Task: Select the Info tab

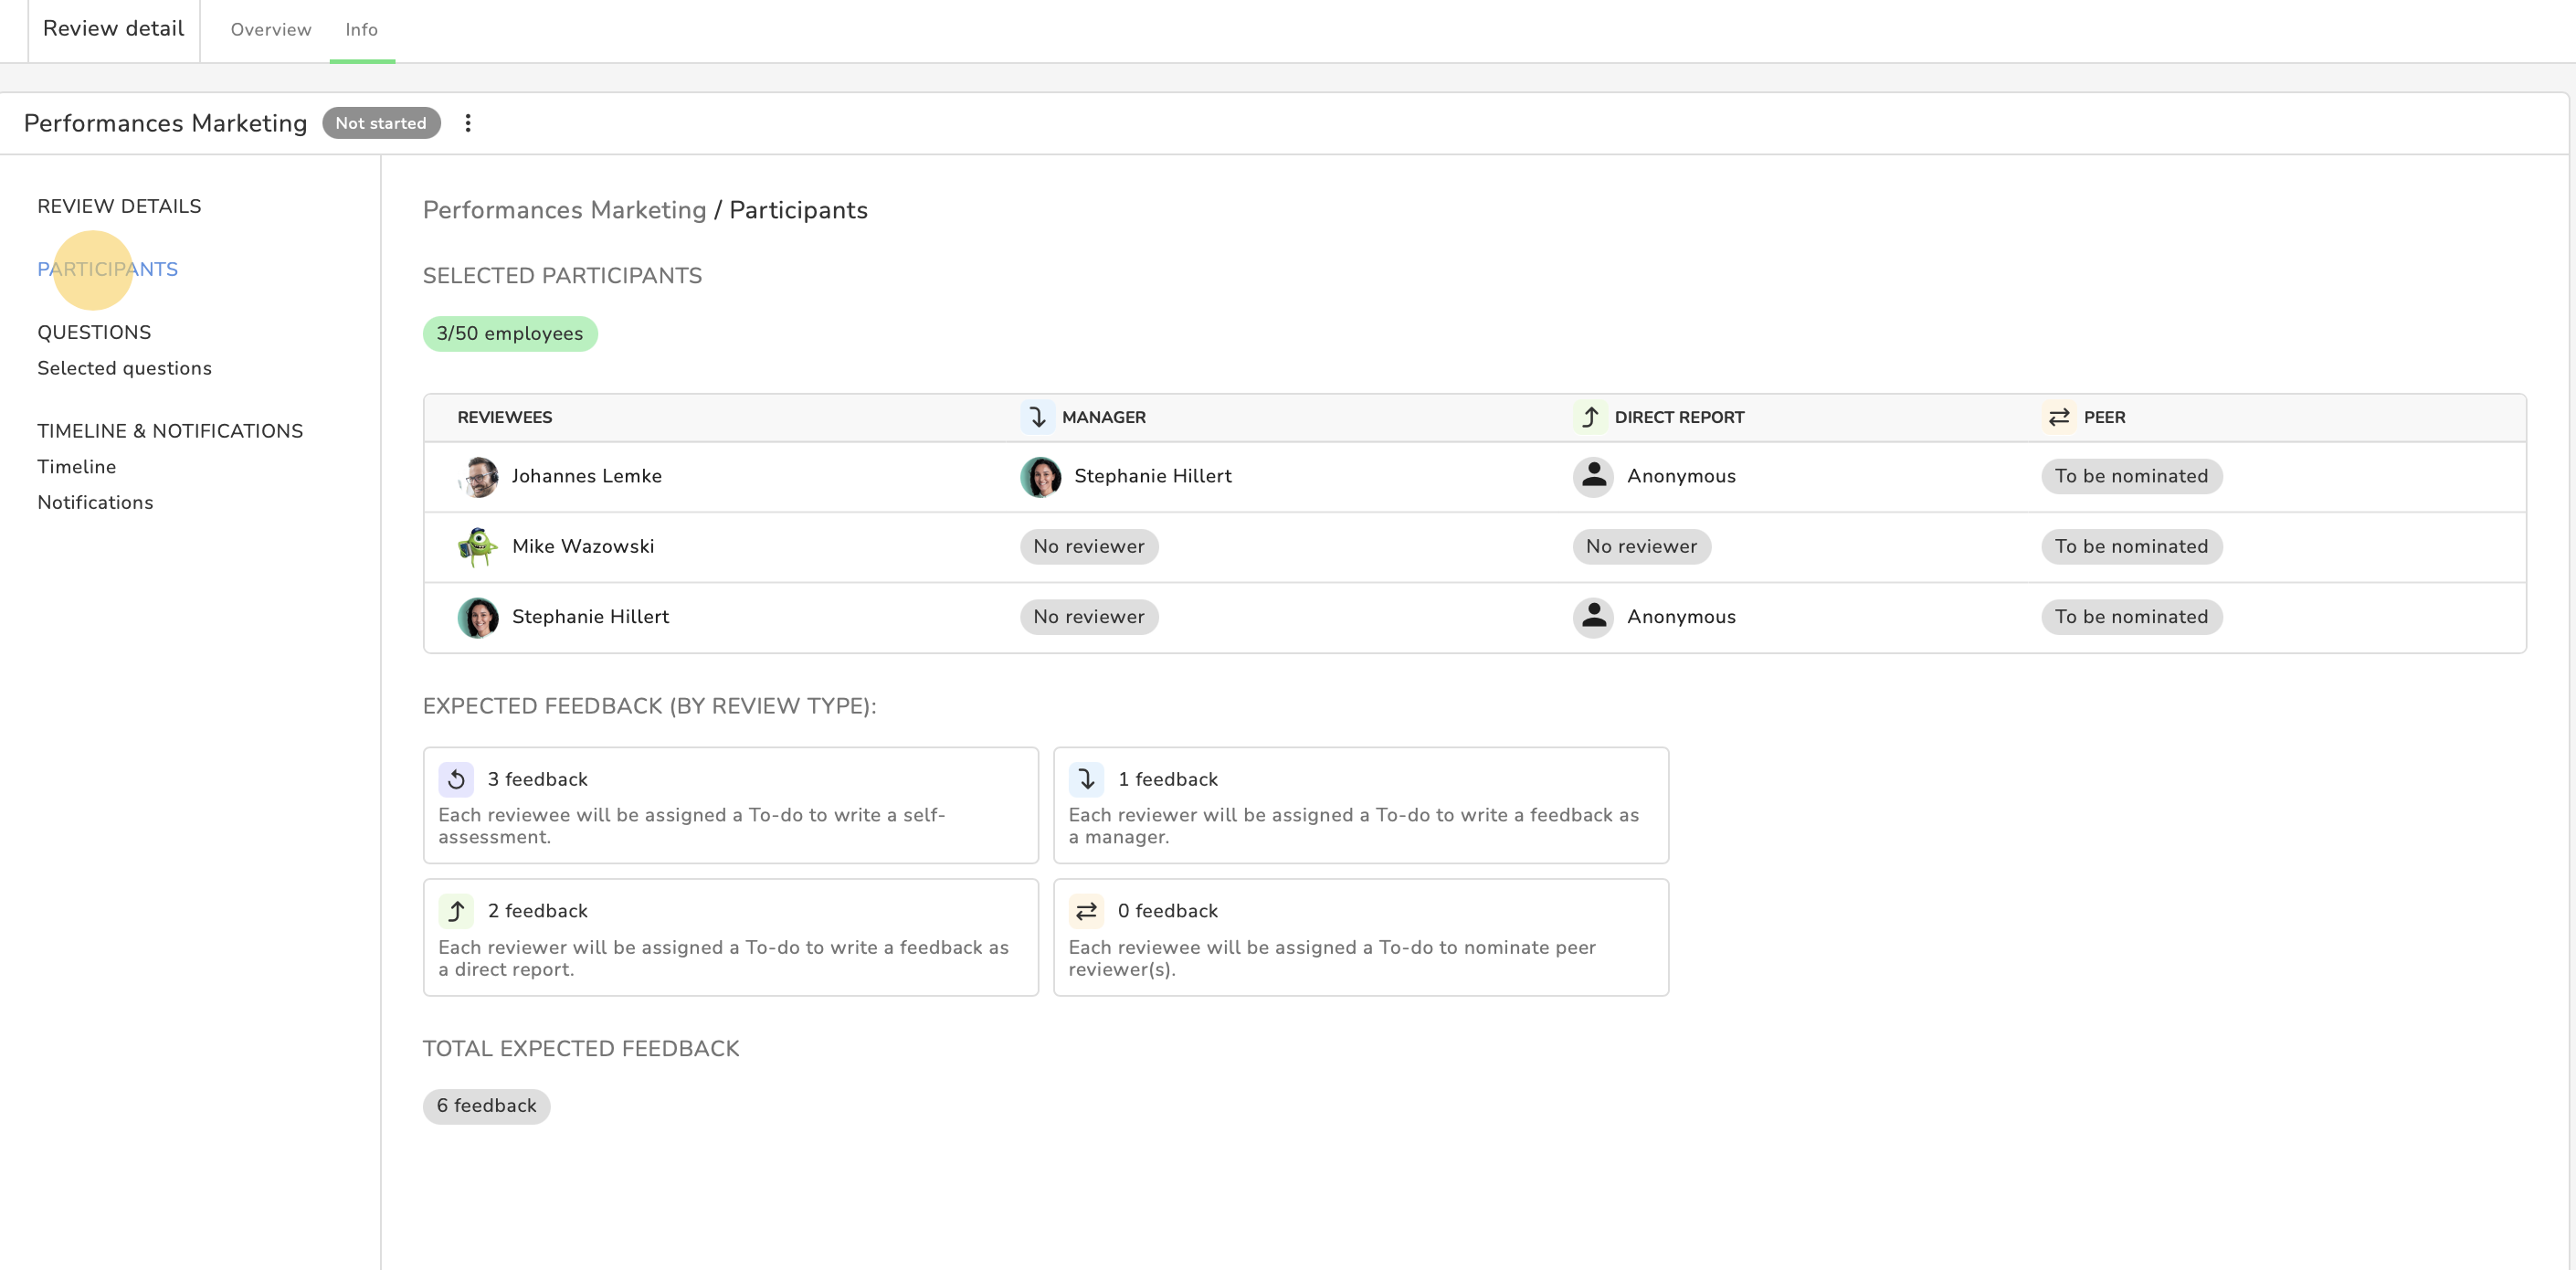Action: [x=361, y=30]
